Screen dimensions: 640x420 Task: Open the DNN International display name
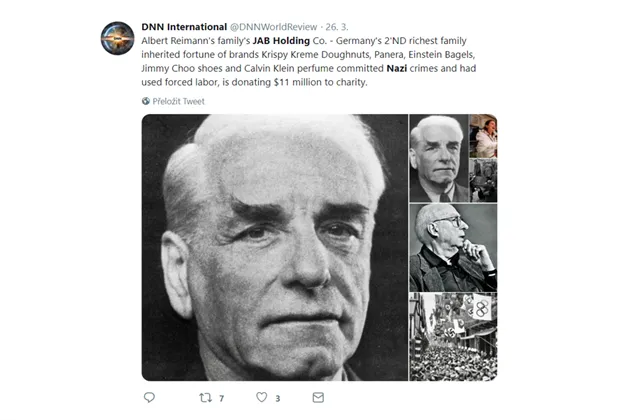tap(184, 27)
